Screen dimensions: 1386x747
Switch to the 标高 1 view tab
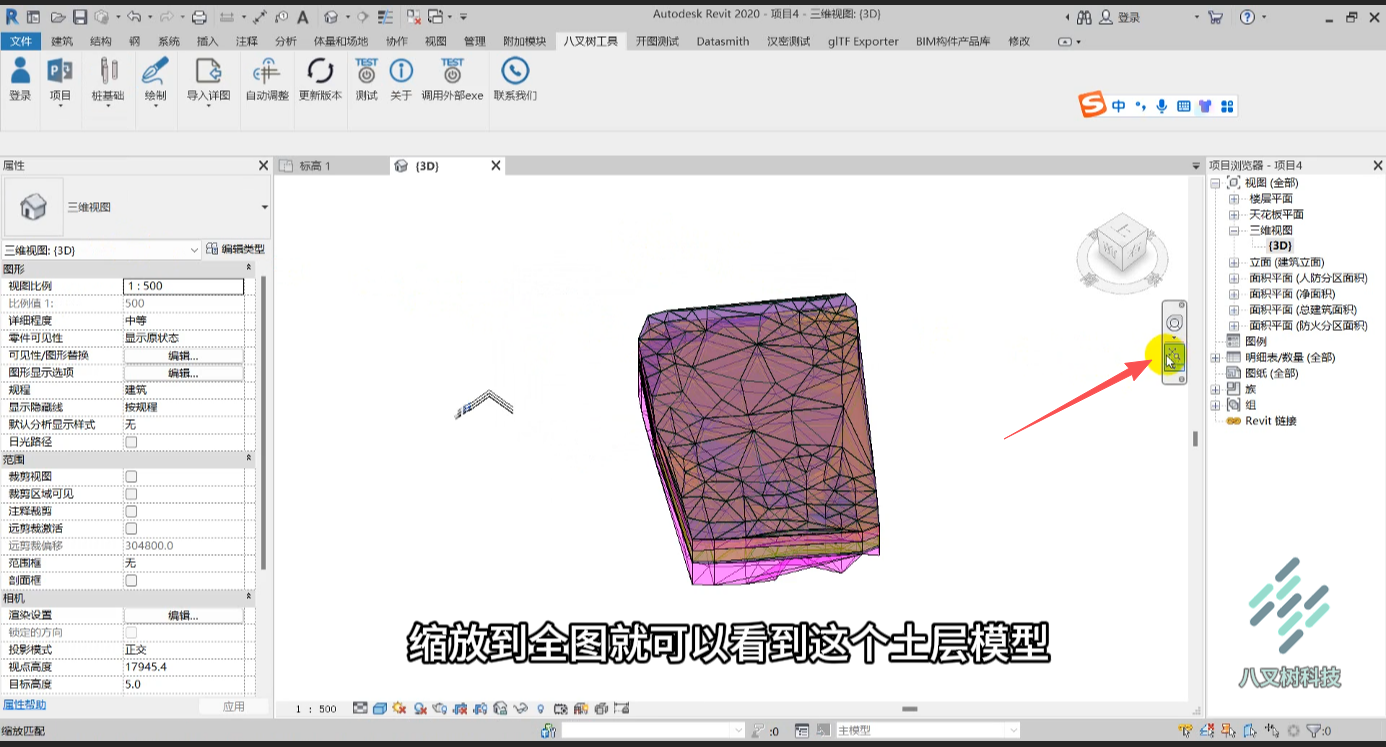[314, 166]
